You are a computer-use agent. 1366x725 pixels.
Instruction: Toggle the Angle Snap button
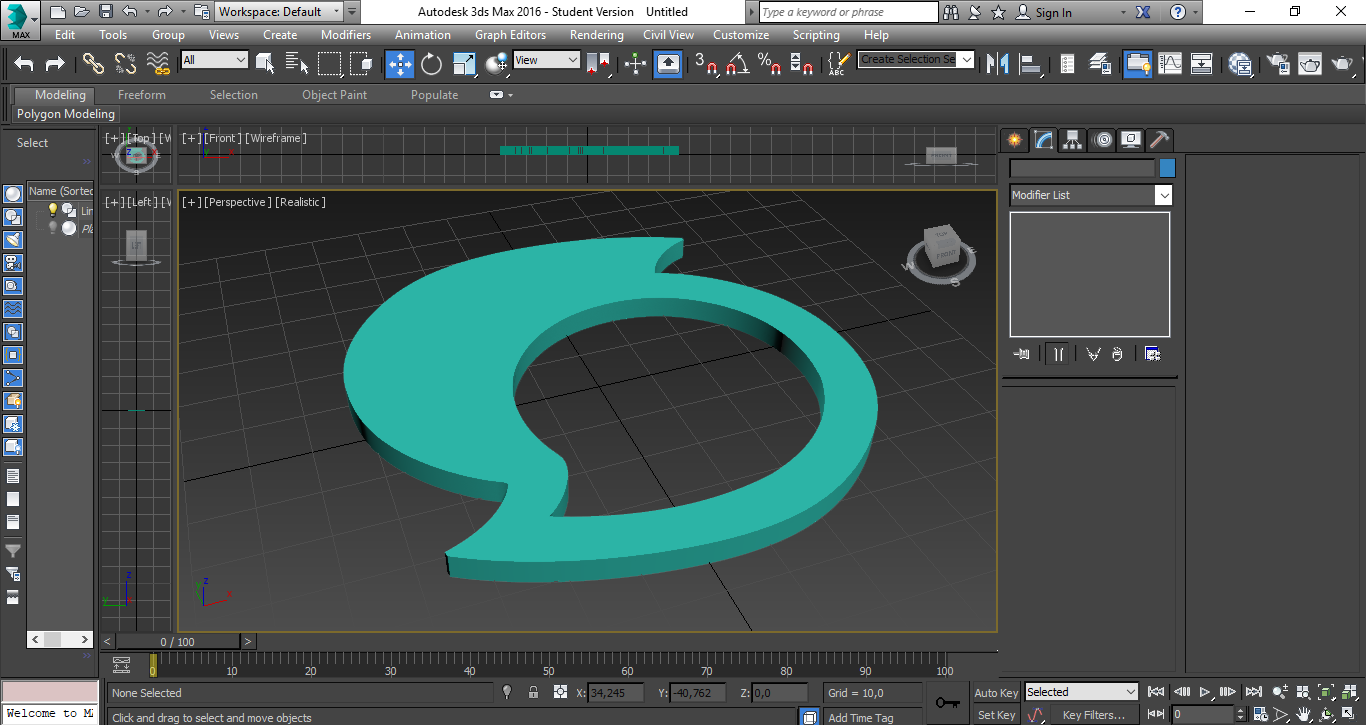click(738, 64)
